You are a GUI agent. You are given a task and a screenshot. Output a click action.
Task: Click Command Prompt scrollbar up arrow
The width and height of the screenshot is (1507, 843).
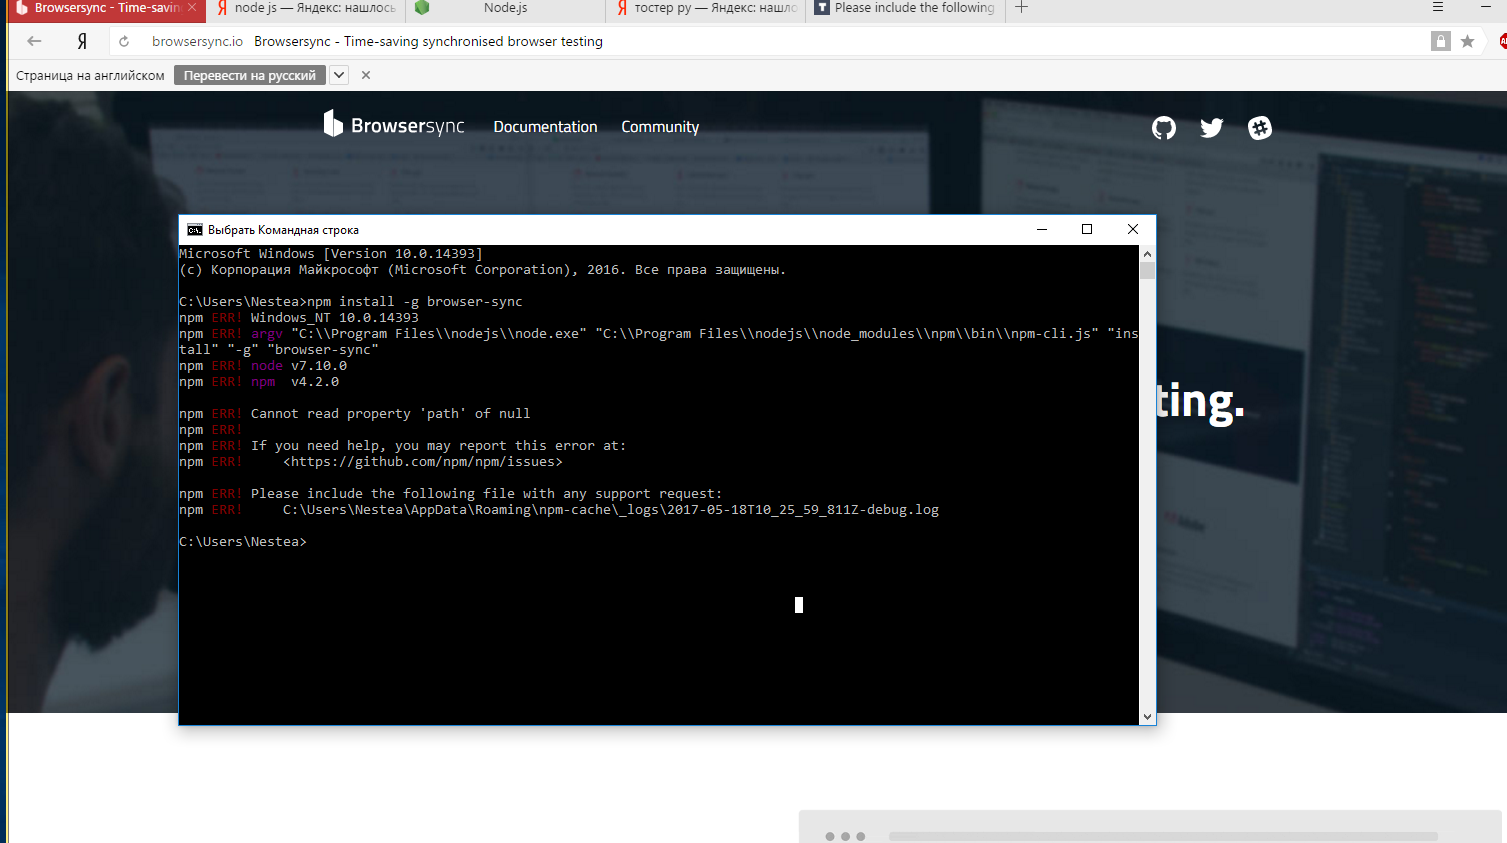tap(1147, 253)
